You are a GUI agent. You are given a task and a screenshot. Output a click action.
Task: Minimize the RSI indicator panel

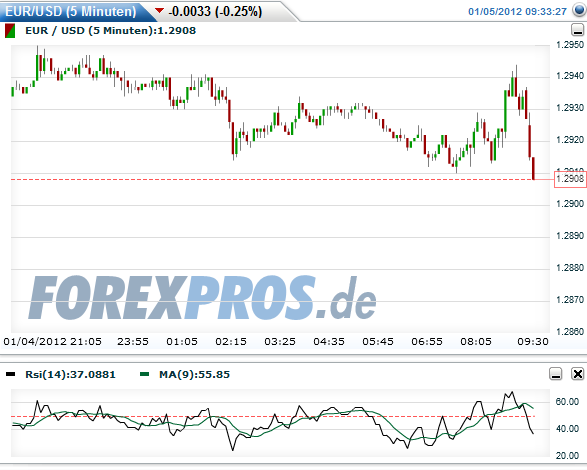(556, 374)
